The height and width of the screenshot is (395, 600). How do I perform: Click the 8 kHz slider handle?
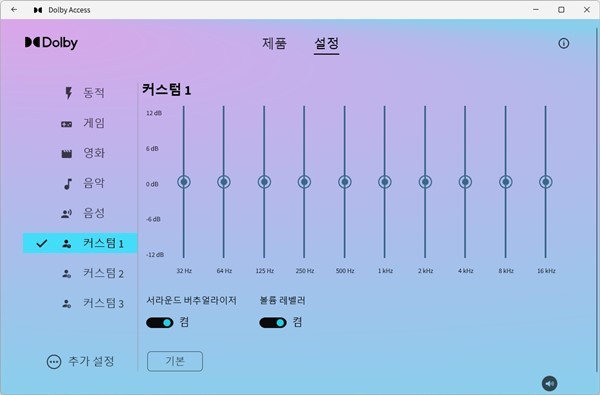pos(505,182)
